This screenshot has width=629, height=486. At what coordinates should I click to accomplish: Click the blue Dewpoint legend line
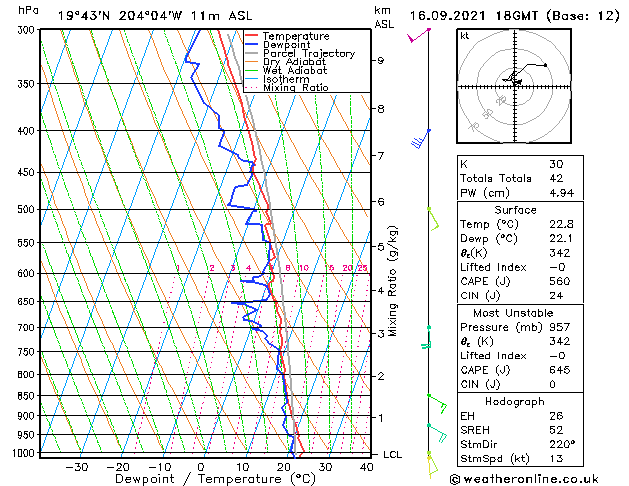pos(251,45)
